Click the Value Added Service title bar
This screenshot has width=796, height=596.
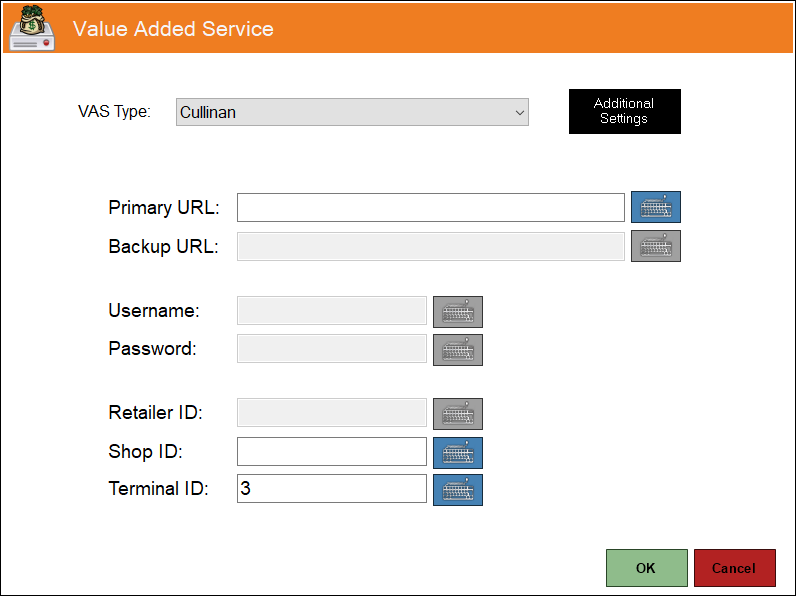398,28
